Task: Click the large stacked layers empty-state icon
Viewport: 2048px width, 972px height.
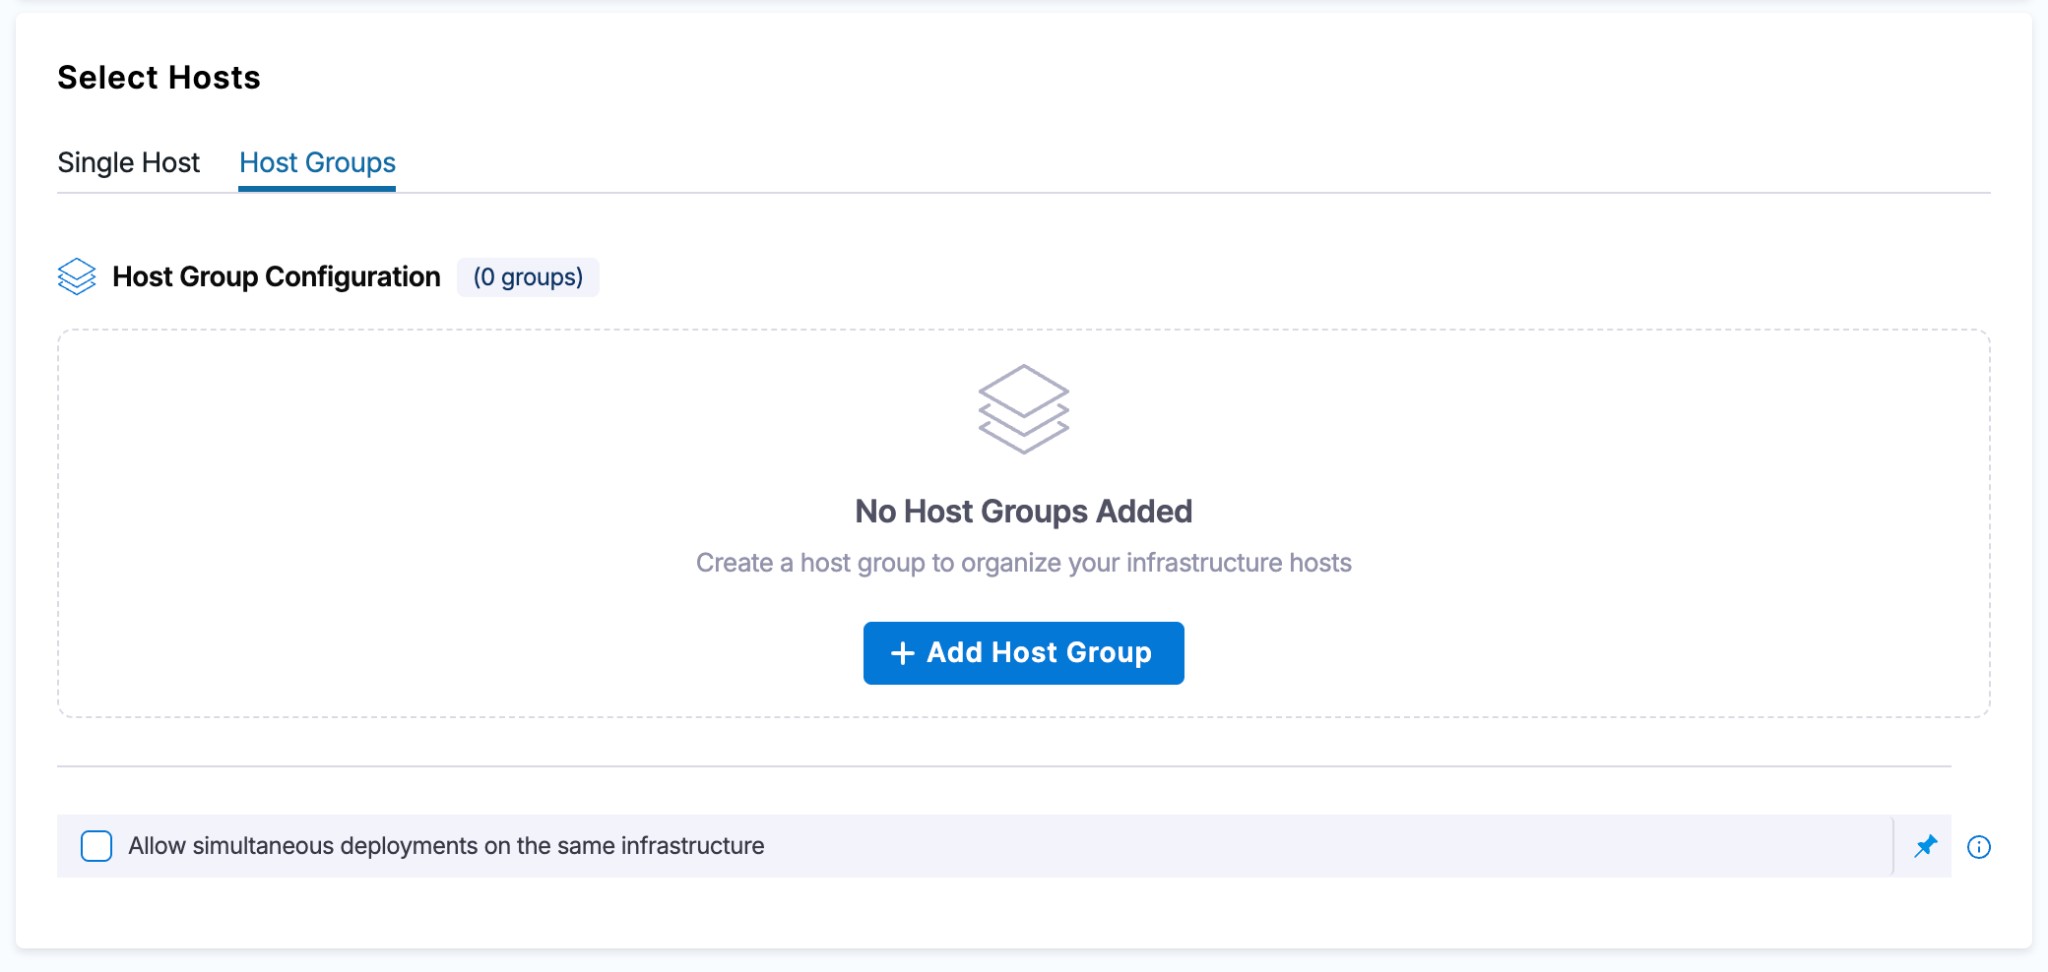Action: coord(1023,409)
